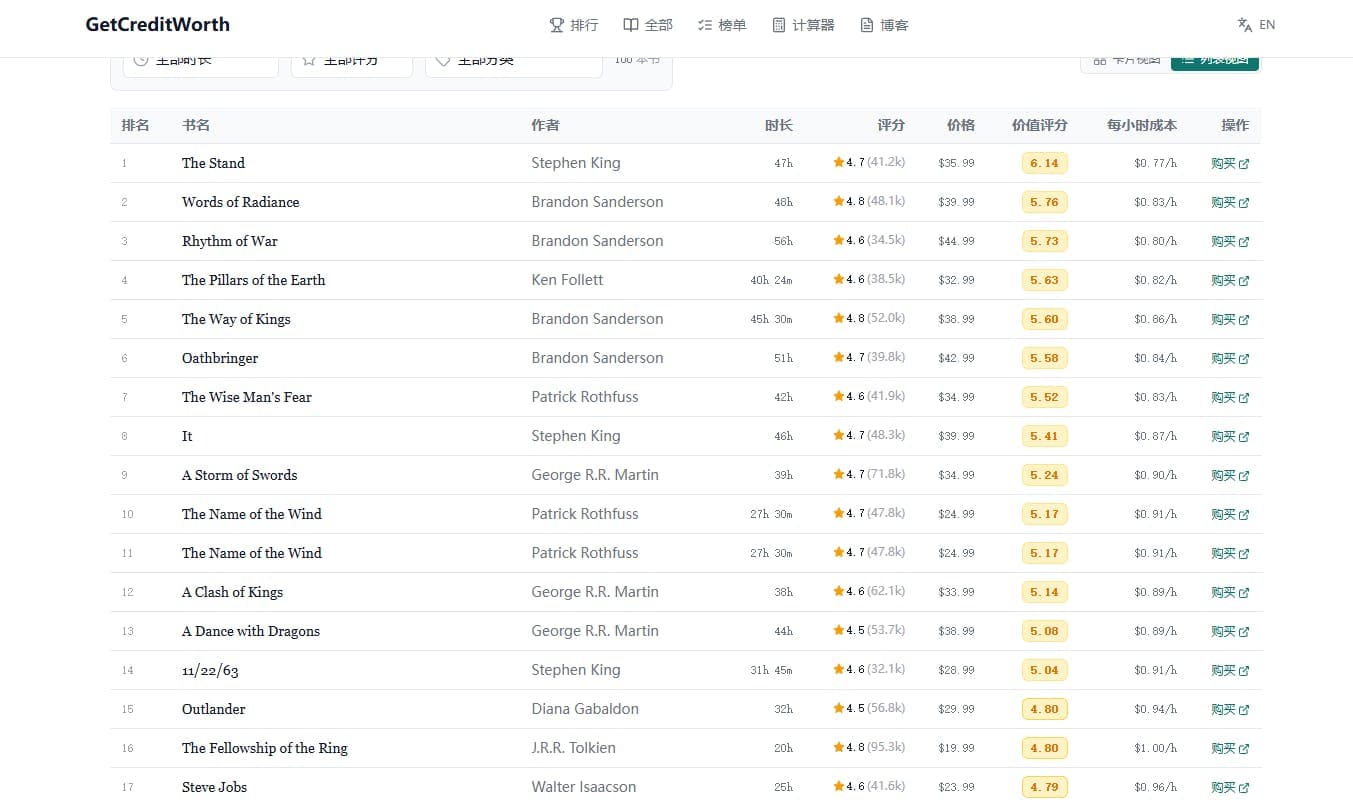Switch to the 卡片视图 card view

click(1126, 62)
